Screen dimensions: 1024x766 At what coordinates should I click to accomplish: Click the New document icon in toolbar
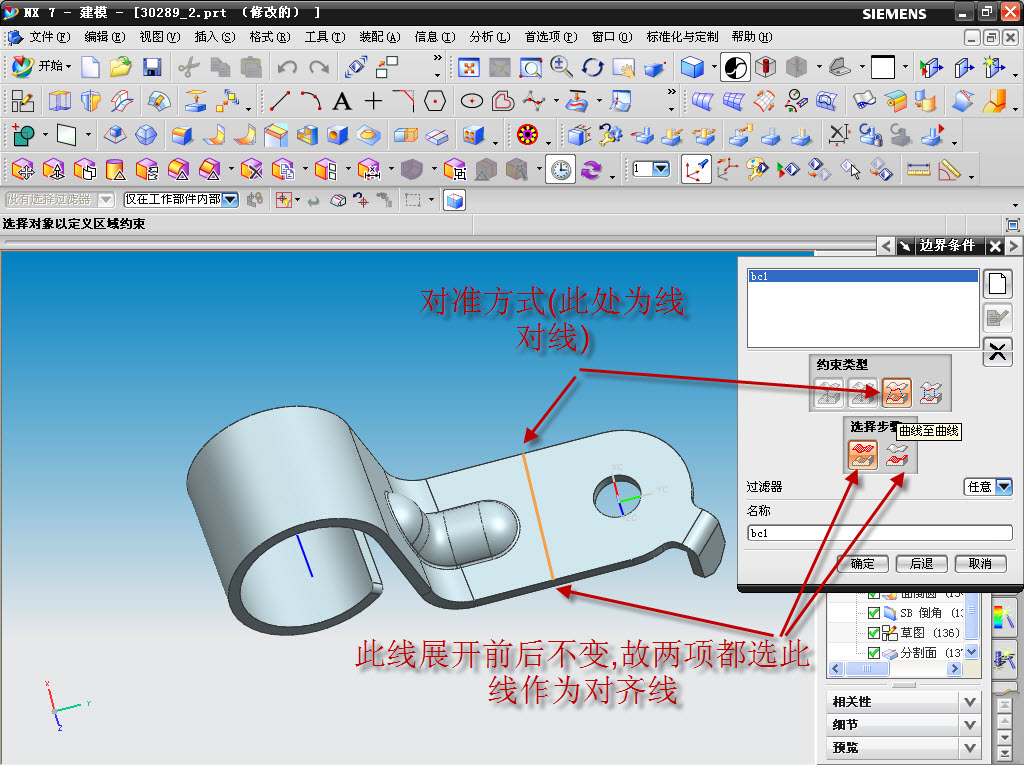pos(90,67)
